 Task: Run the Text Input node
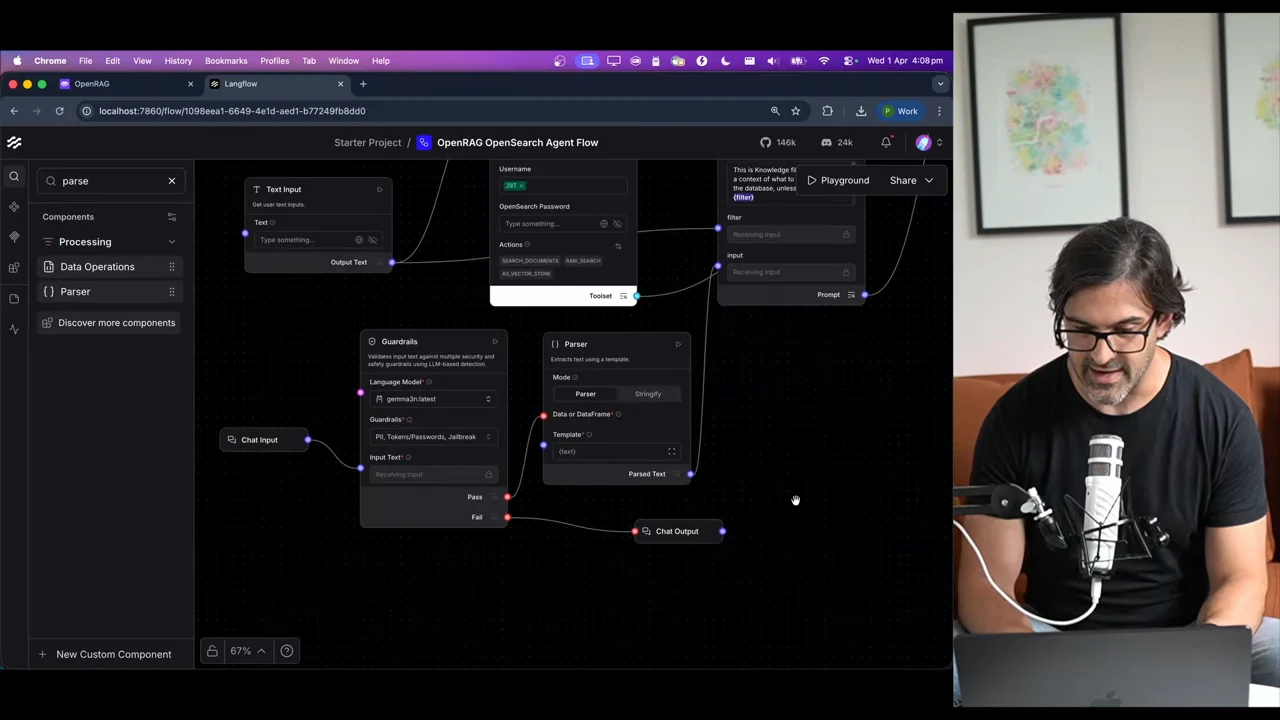tap(379, 190)
